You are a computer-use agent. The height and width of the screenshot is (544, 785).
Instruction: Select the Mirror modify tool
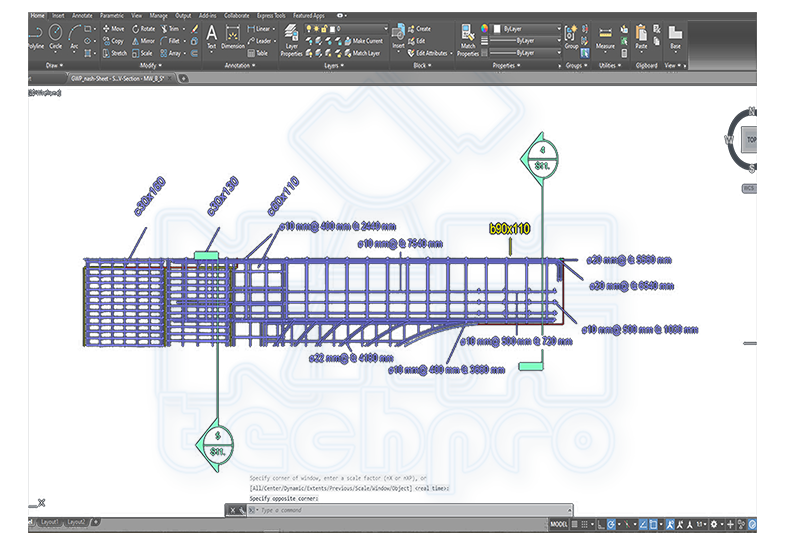click(x=143, y=41)
